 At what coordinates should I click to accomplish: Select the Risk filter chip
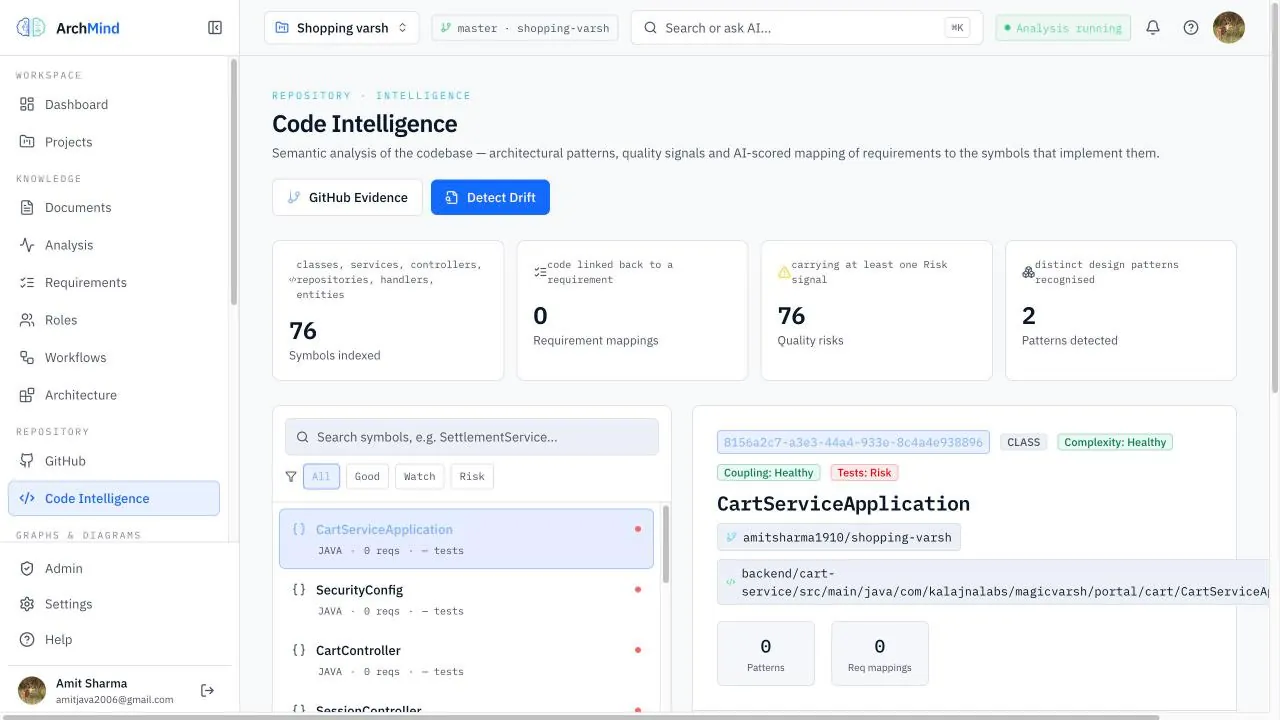(472, 477)
